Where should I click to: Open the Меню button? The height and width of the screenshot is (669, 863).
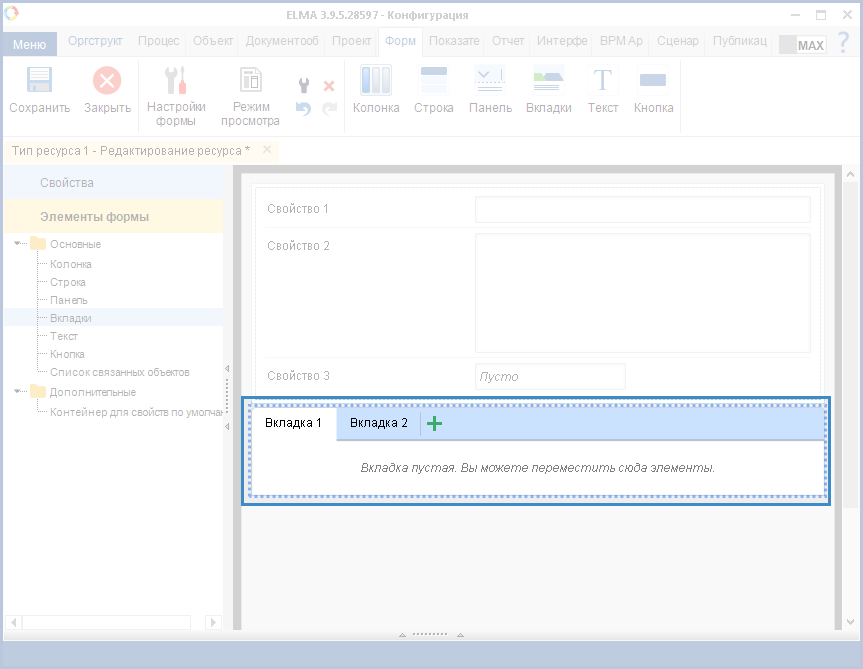pyautogui.click(x=29, y=44)
